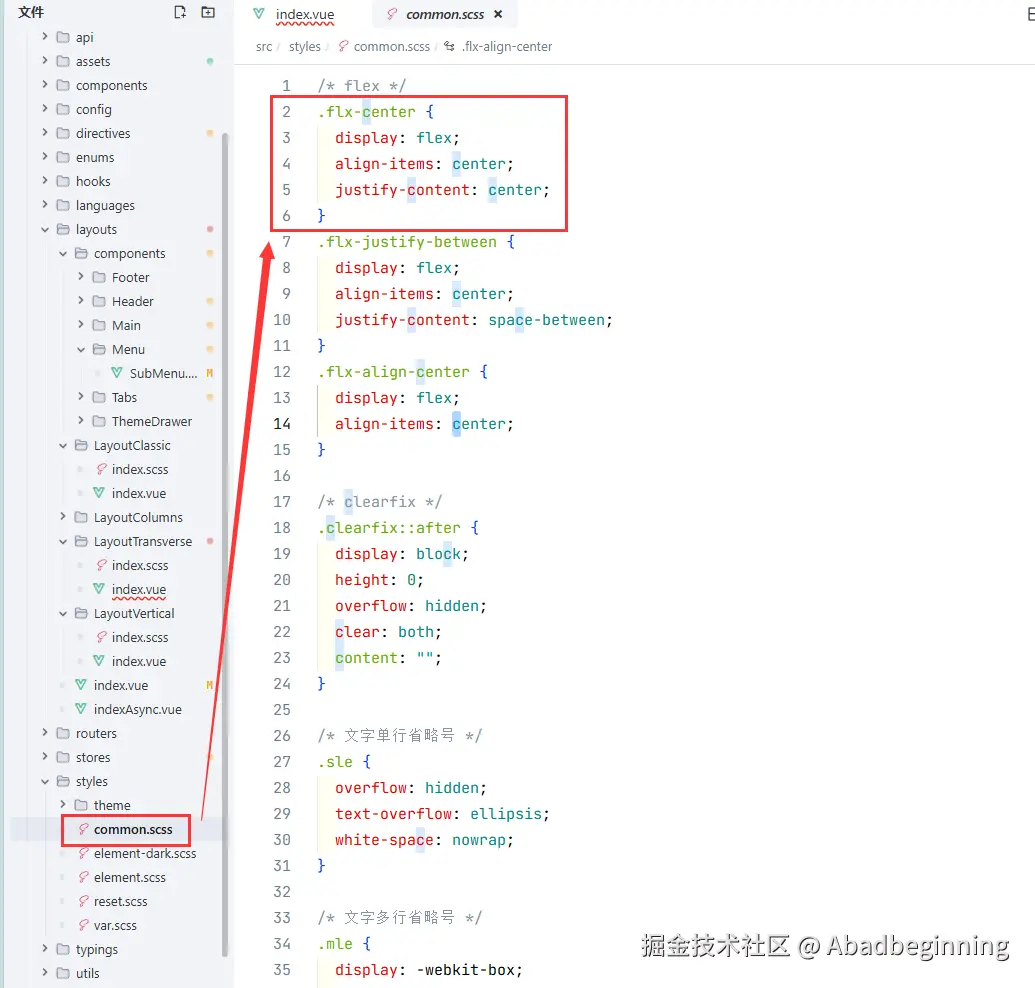Image resolution: width=1035 pixels, height=988 pixels.
Task: Expand the assets folder chevron
Action: [45, 61]
